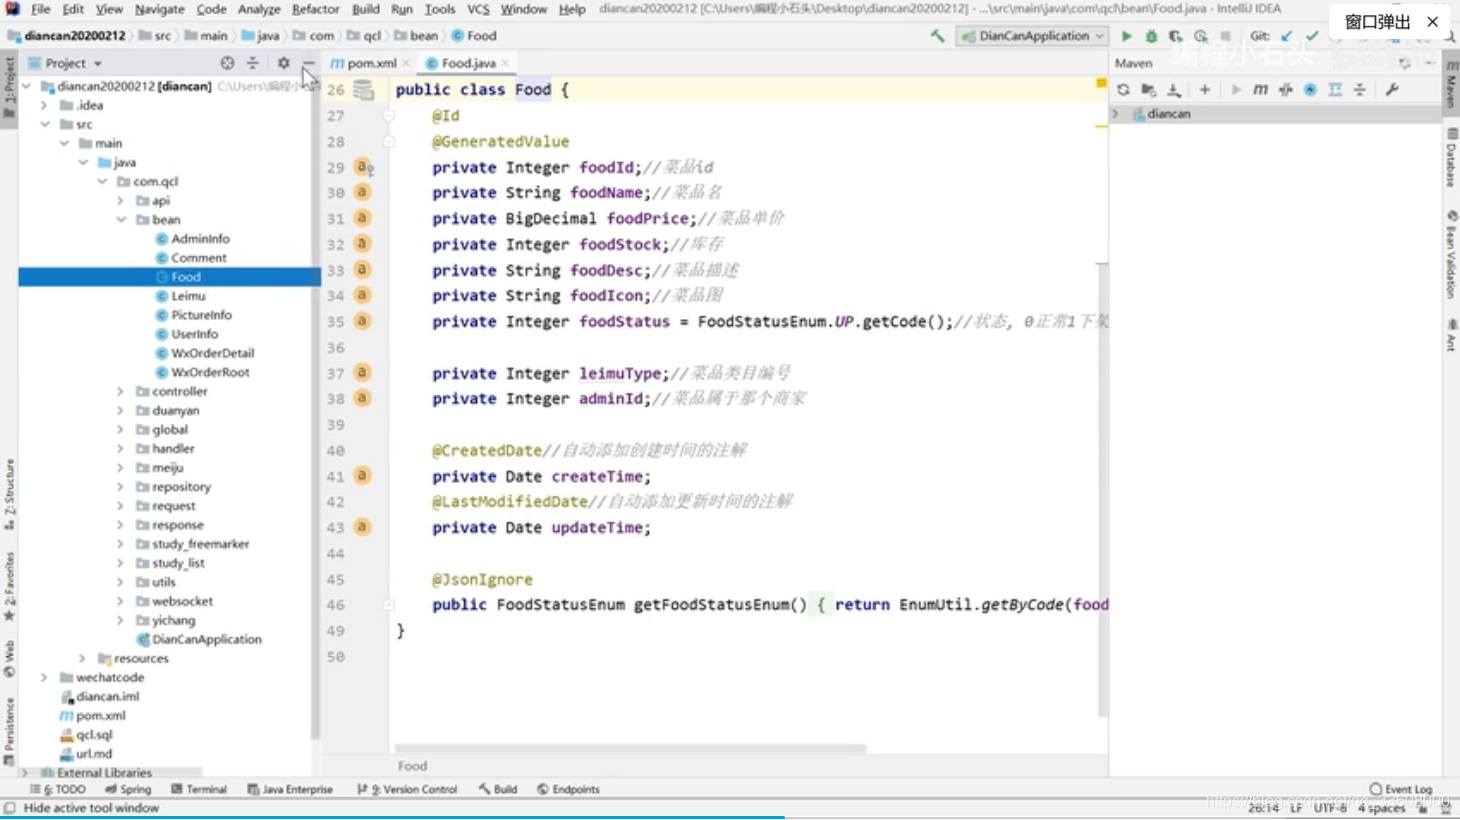
Task: Run with coverage icon in toolbar
Action: click(1176, 36)
